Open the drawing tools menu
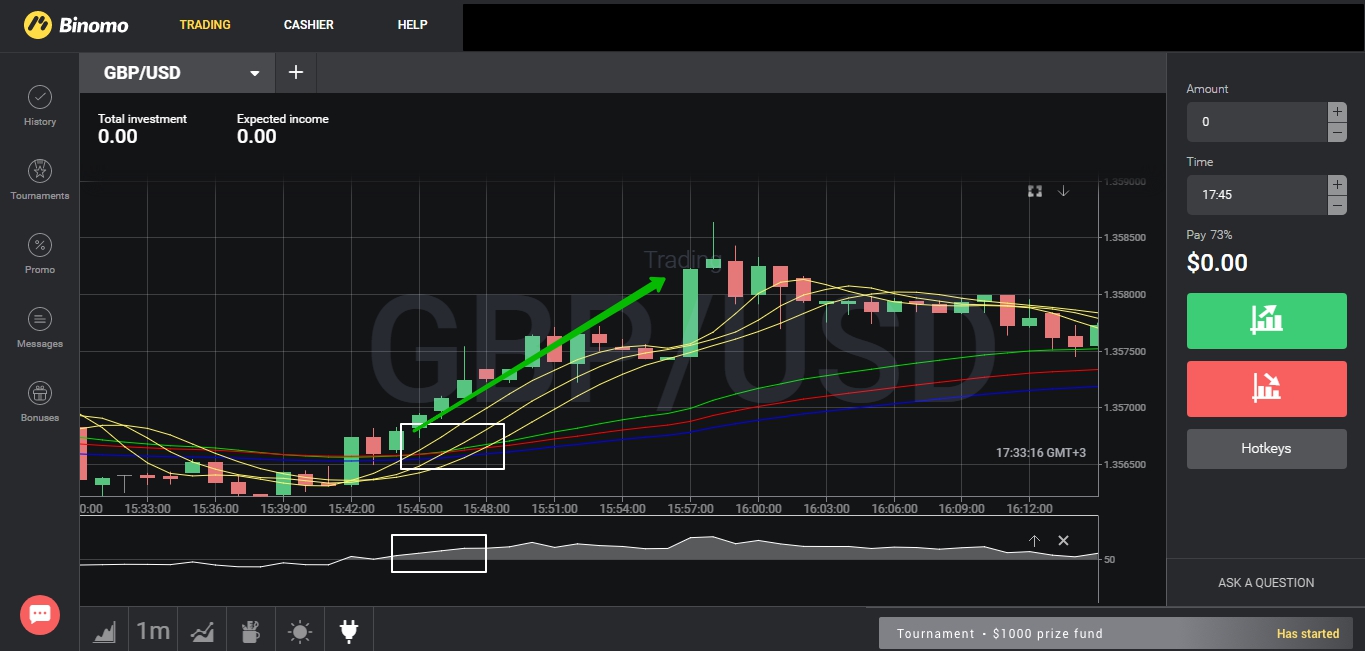Screen dimensions: 1365x651 pos(250,631)
